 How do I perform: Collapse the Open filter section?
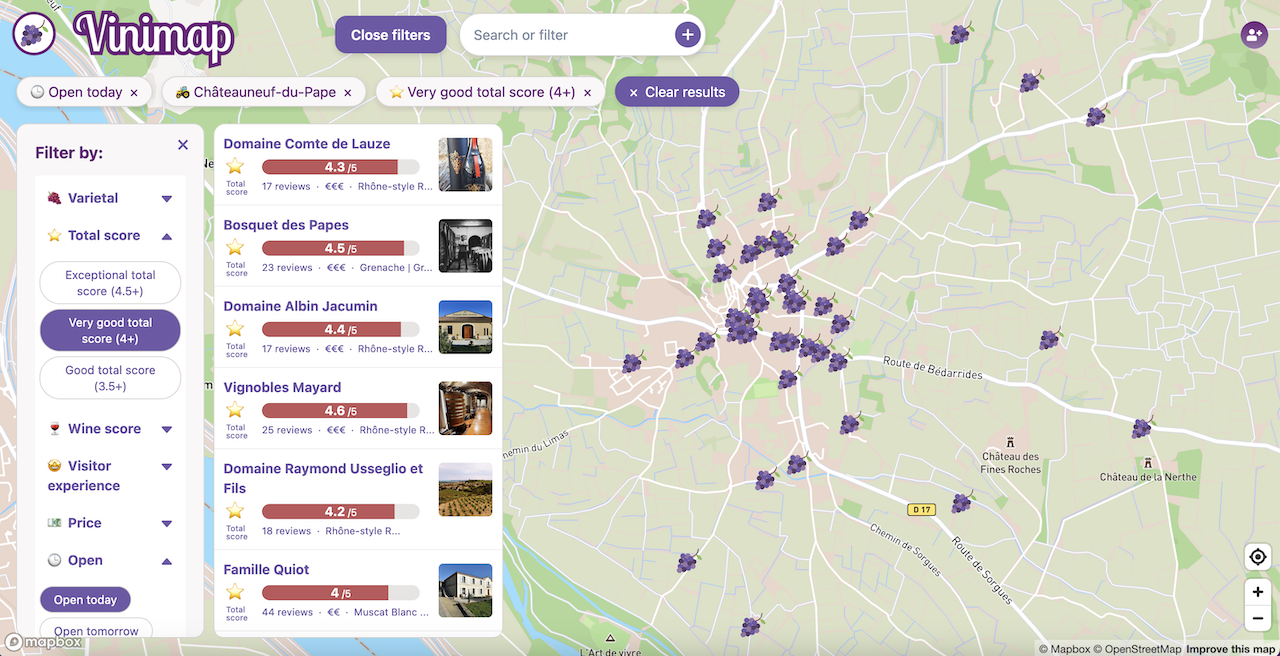coord(110,561)
